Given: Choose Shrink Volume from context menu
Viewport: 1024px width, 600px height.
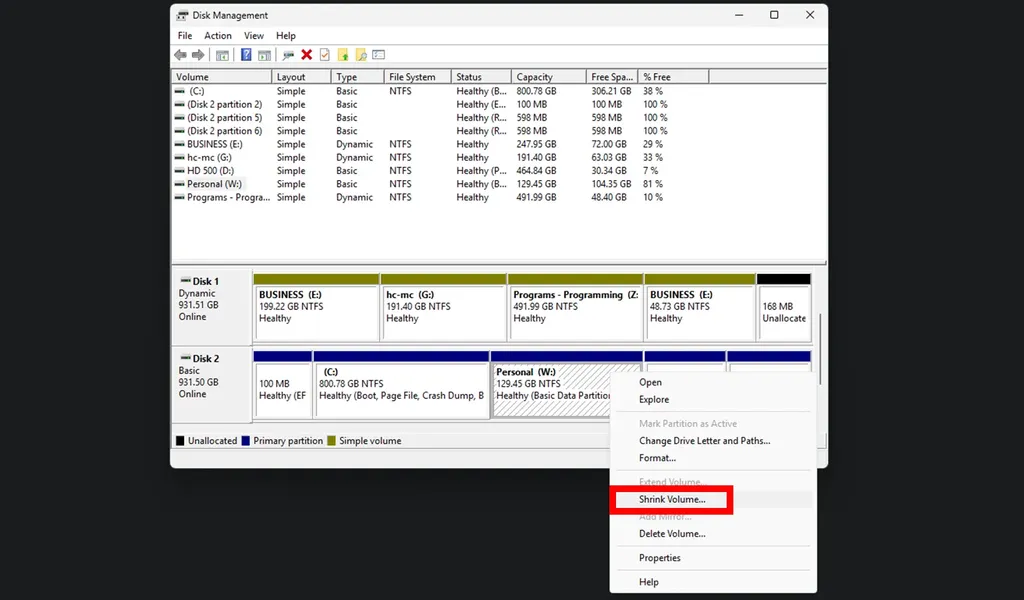Looking at the screenshot, I should pos(672,499).
